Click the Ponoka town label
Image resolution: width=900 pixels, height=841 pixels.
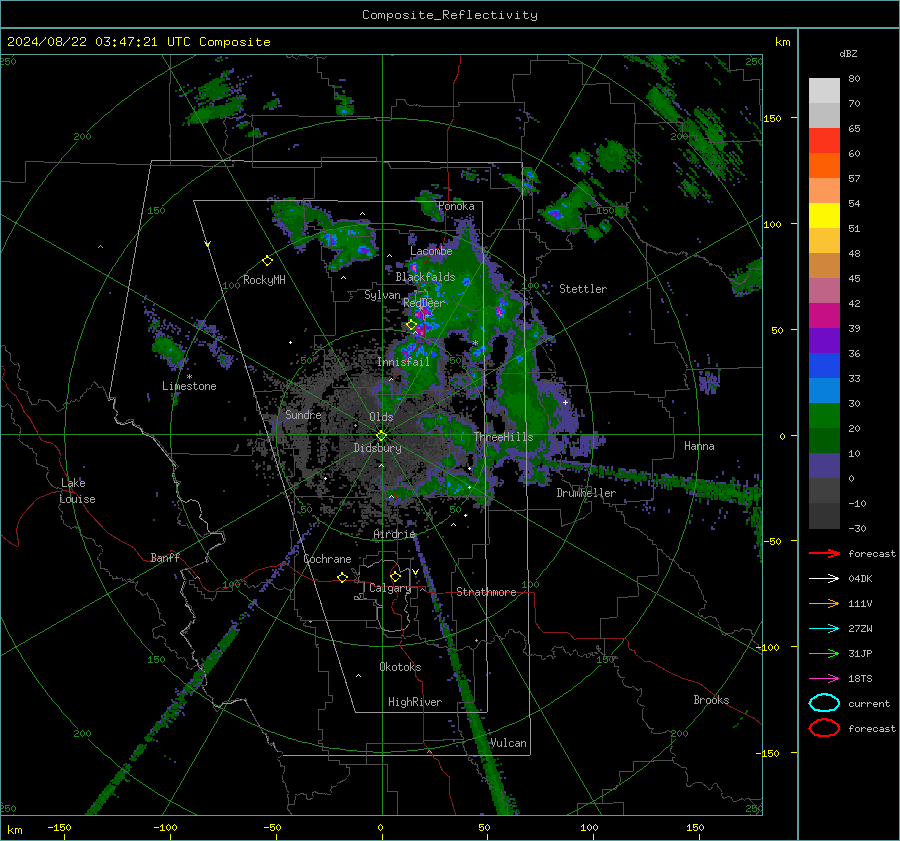[456, 206]
